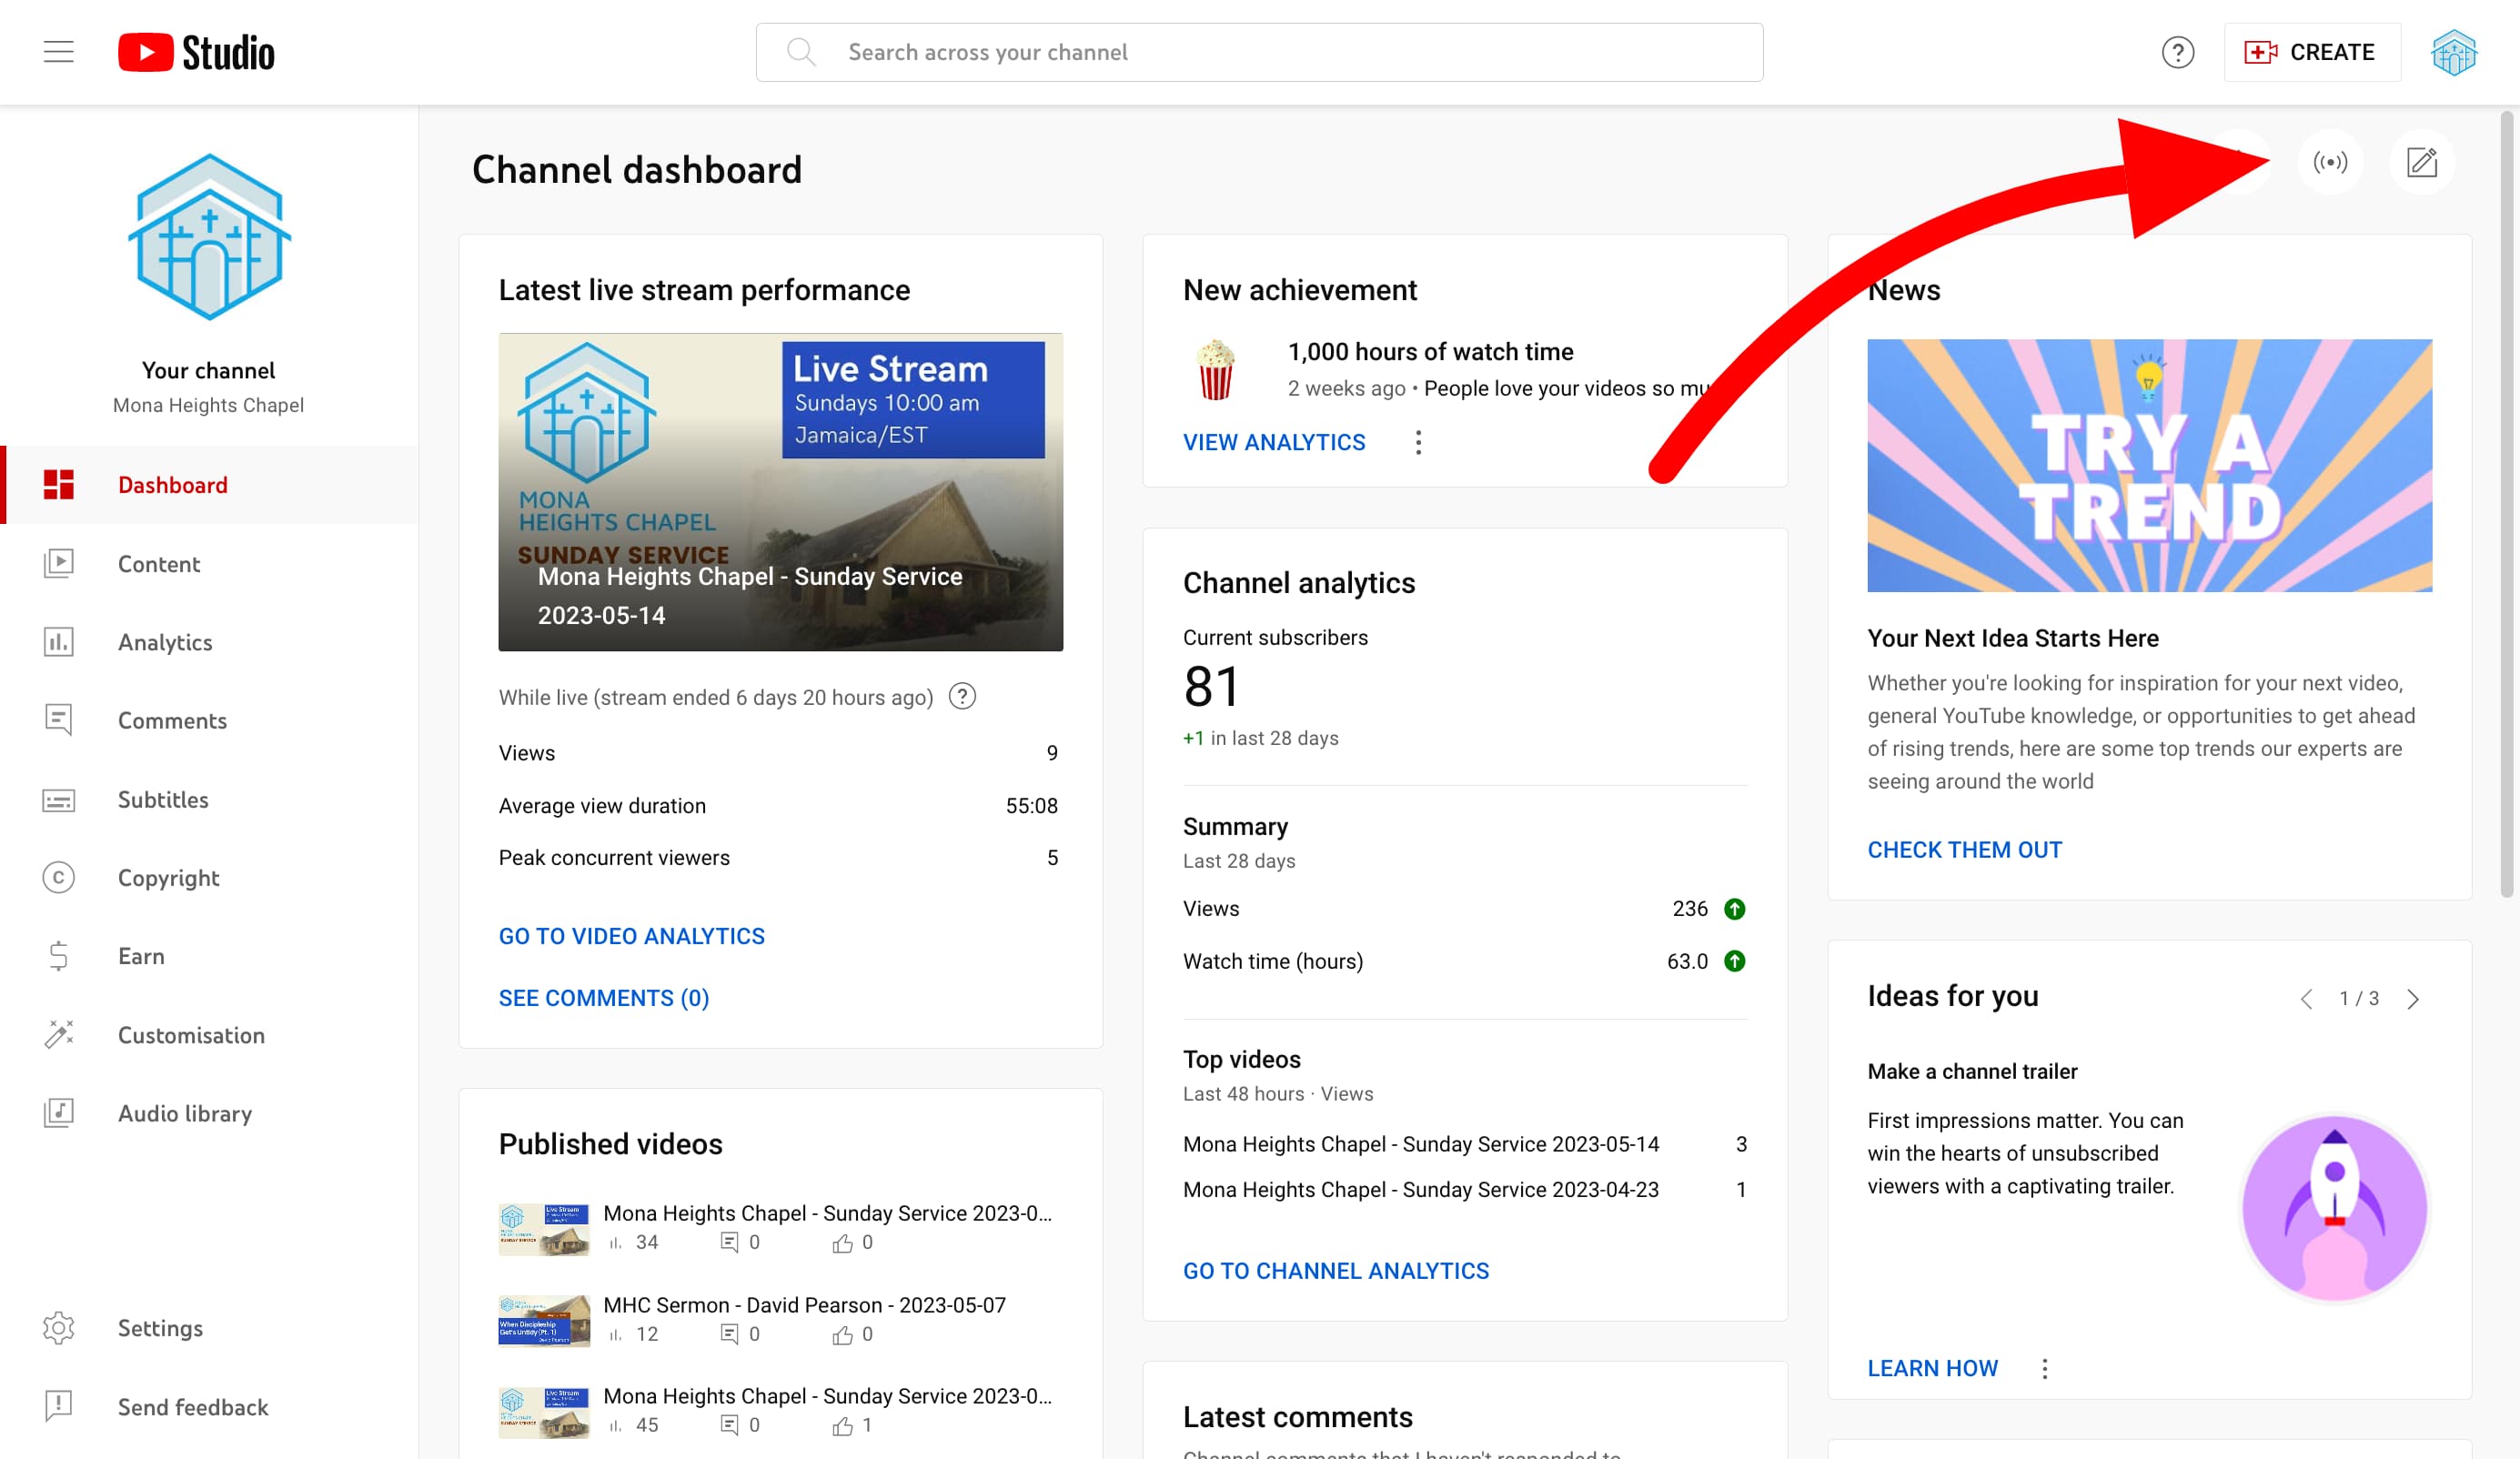Click the create post pencil icon
Image resolution: width=2520 pixels, height=1459 pixels.
tap(2421, 162)
